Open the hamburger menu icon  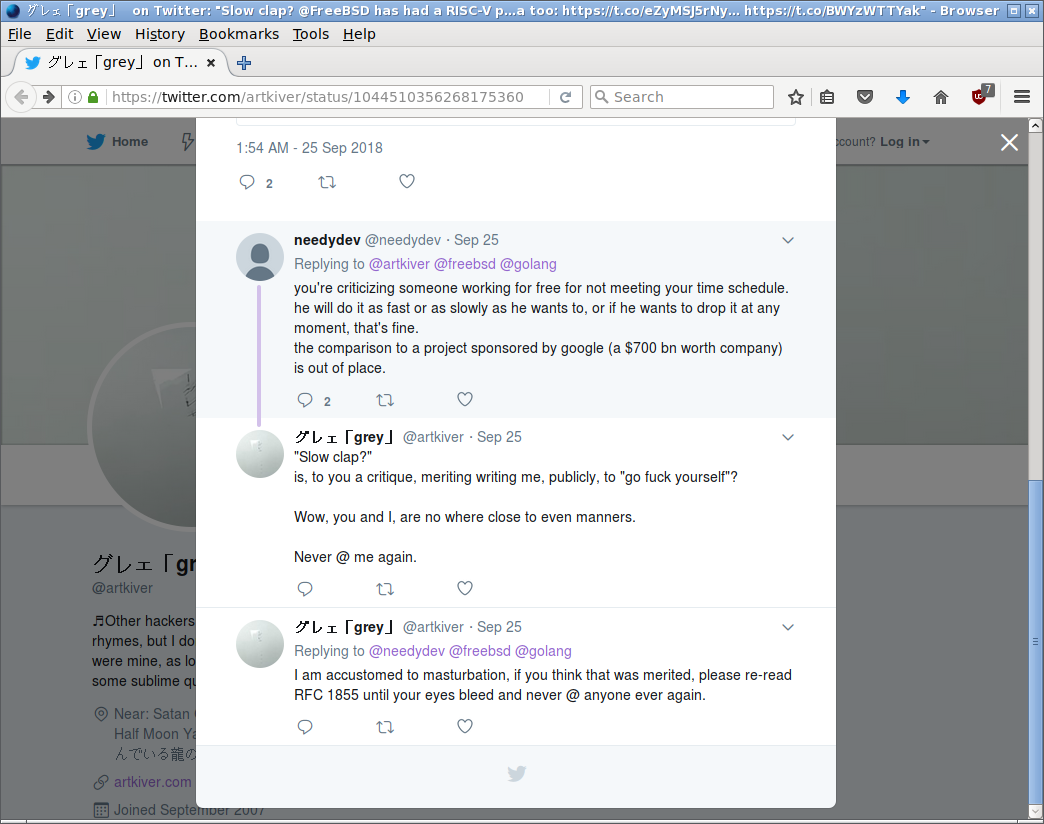[x=1022, y=97]
